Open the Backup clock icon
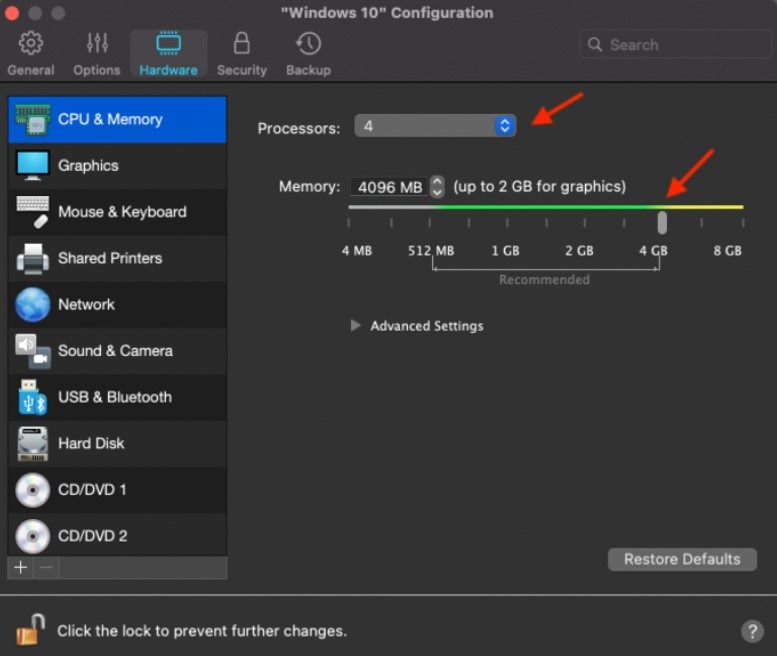The width and height of the screenshot is (777, 656). click(x=308, y=44)
